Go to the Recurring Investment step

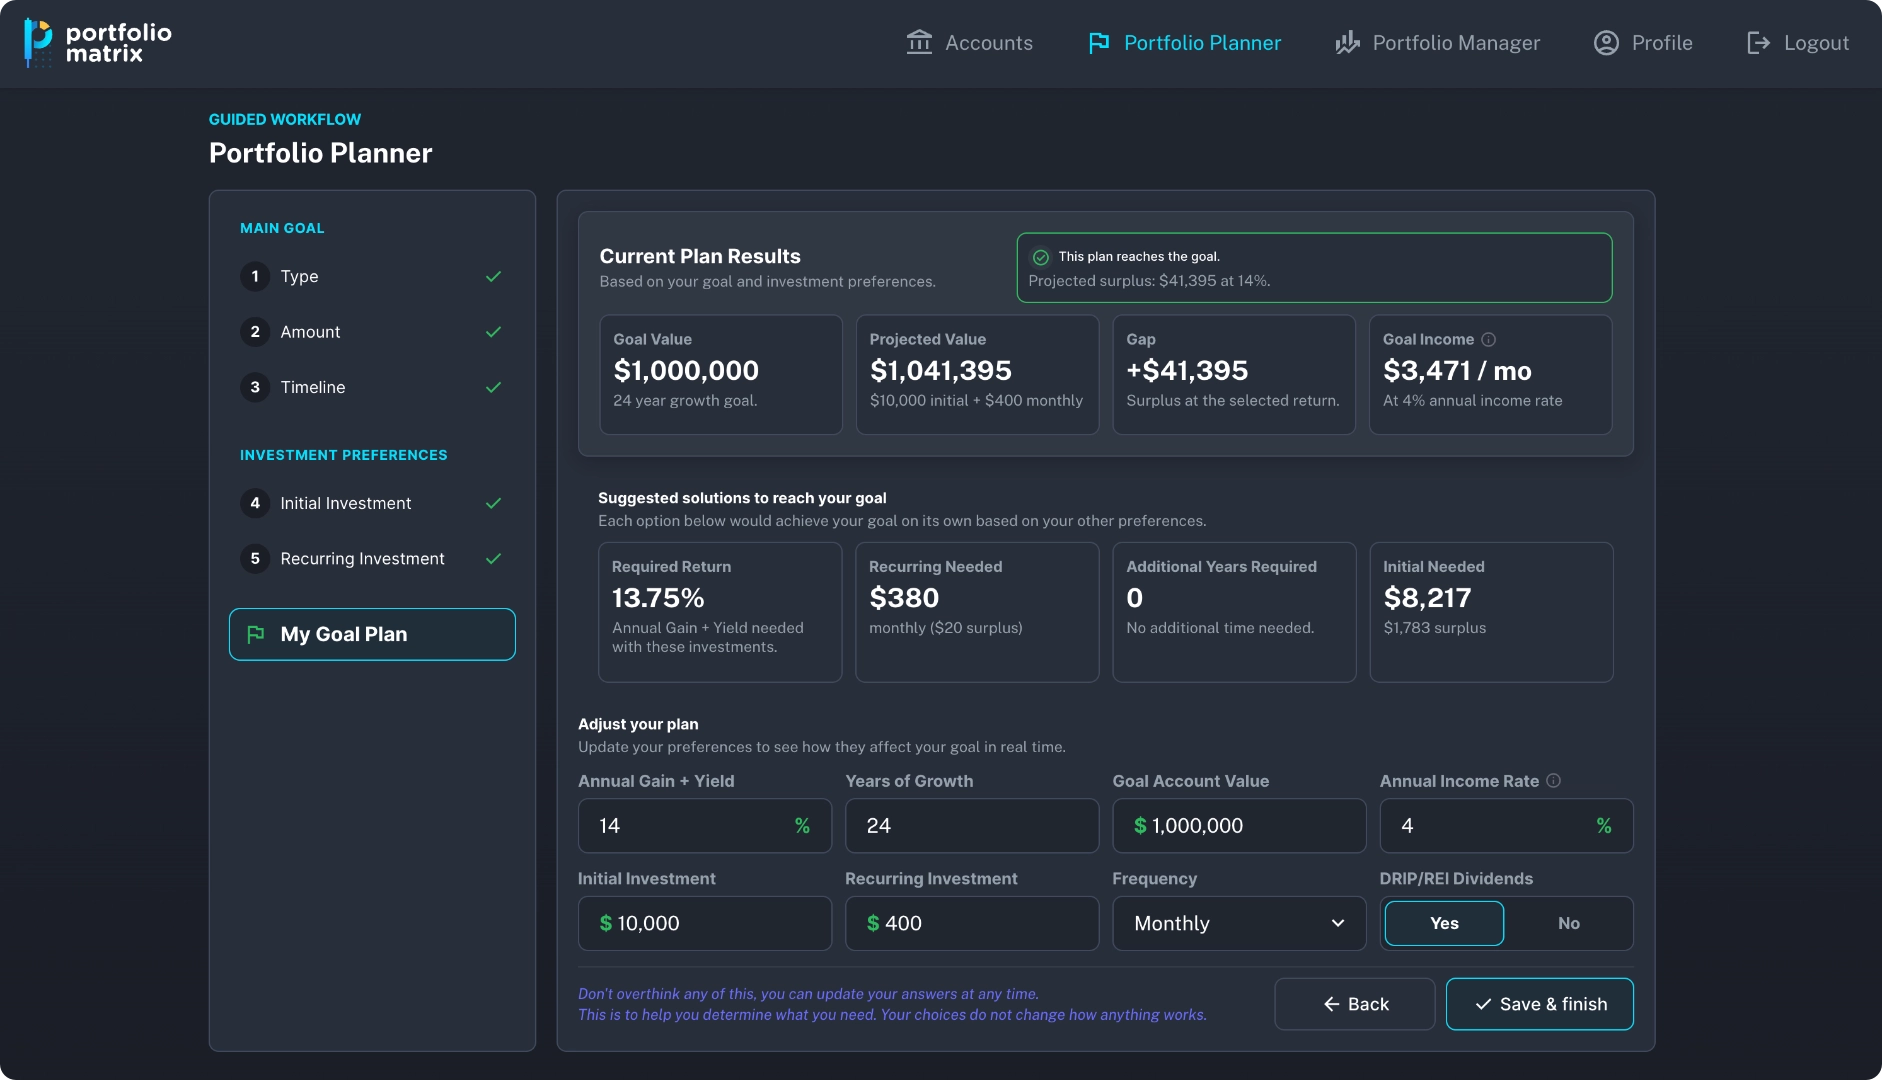pyautogui.click(x=372, y=558)
